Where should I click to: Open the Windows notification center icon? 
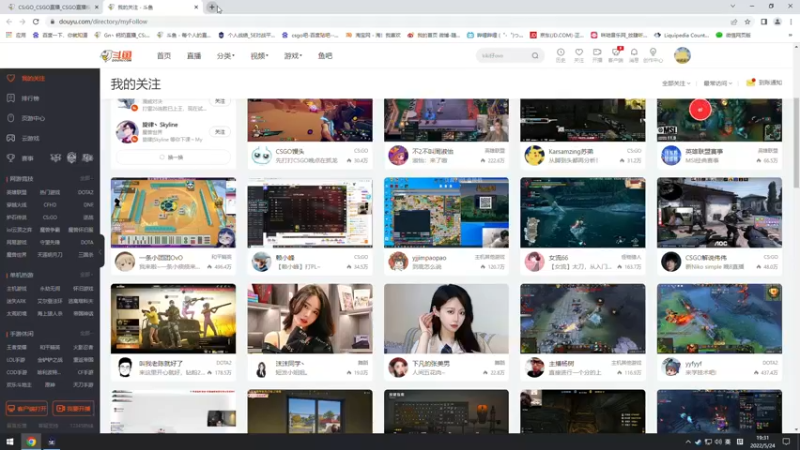tap(786, 442)
